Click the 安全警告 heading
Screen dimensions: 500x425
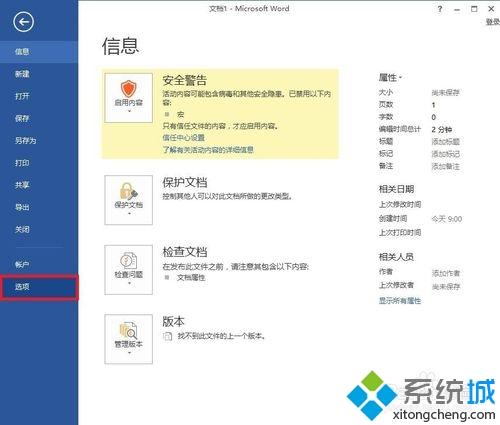185,80
